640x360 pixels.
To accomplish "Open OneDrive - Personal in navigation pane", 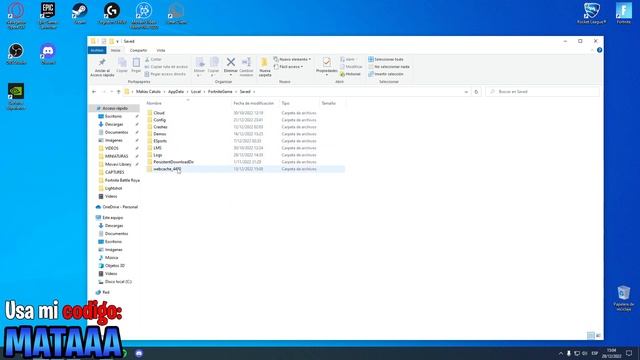I will click(120, 207).
